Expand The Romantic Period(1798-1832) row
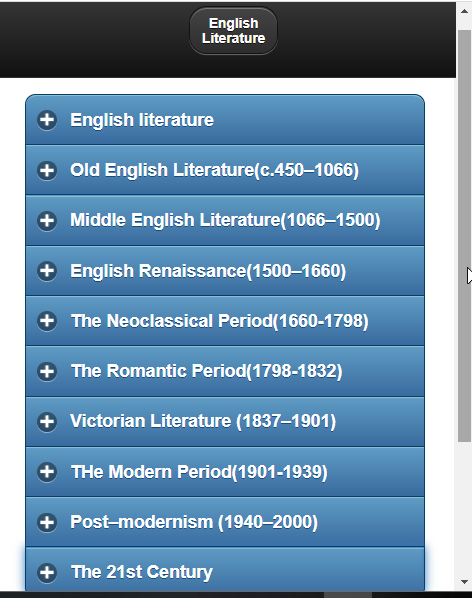472x598 pixels. pyautogui.click(x=225, y=371)
